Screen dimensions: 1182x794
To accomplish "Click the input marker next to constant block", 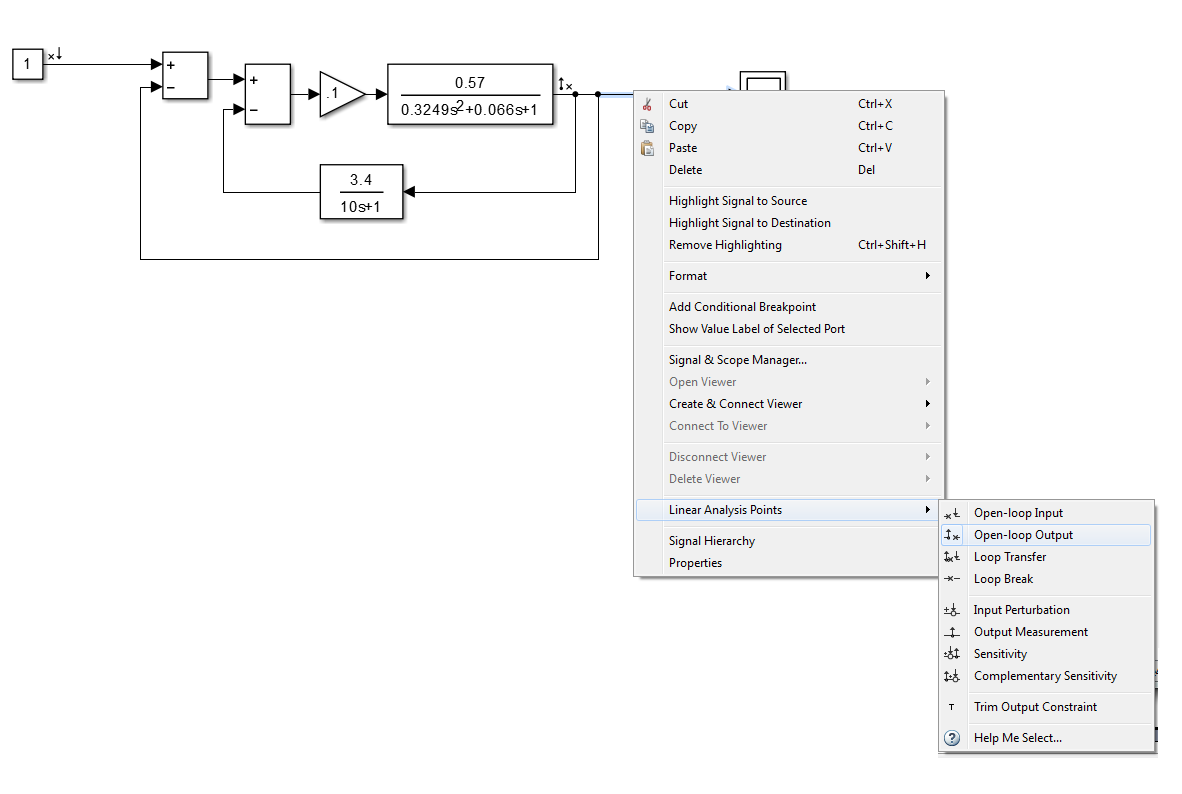I will pyautogui.click(x=55, y=55).
